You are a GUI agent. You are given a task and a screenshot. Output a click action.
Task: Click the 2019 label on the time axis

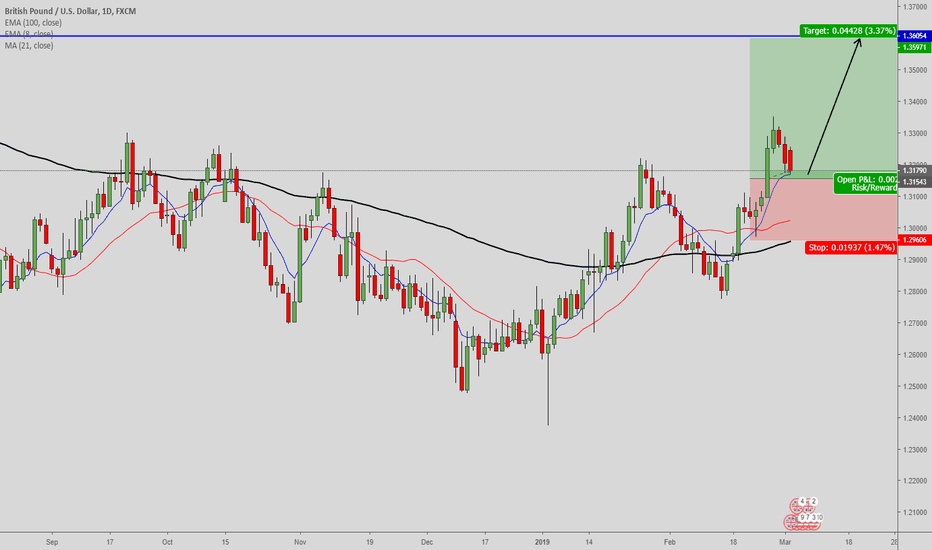pos(542,542)
